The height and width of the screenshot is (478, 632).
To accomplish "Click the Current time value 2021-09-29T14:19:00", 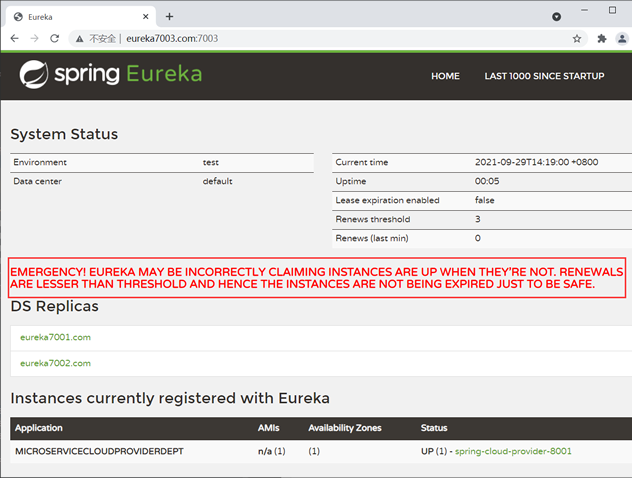I will [536, 162].
